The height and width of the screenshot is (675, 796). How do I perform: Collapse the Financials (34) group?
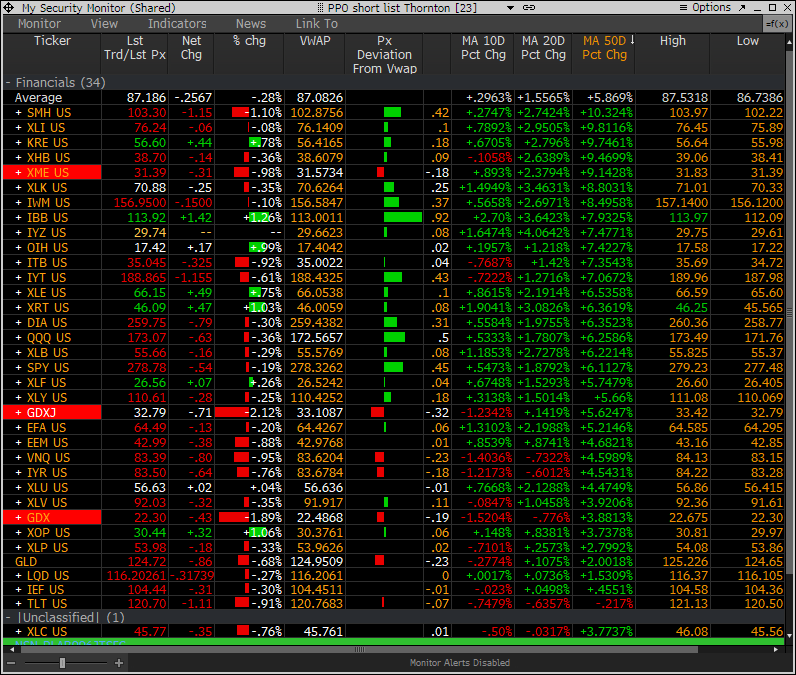8,83
